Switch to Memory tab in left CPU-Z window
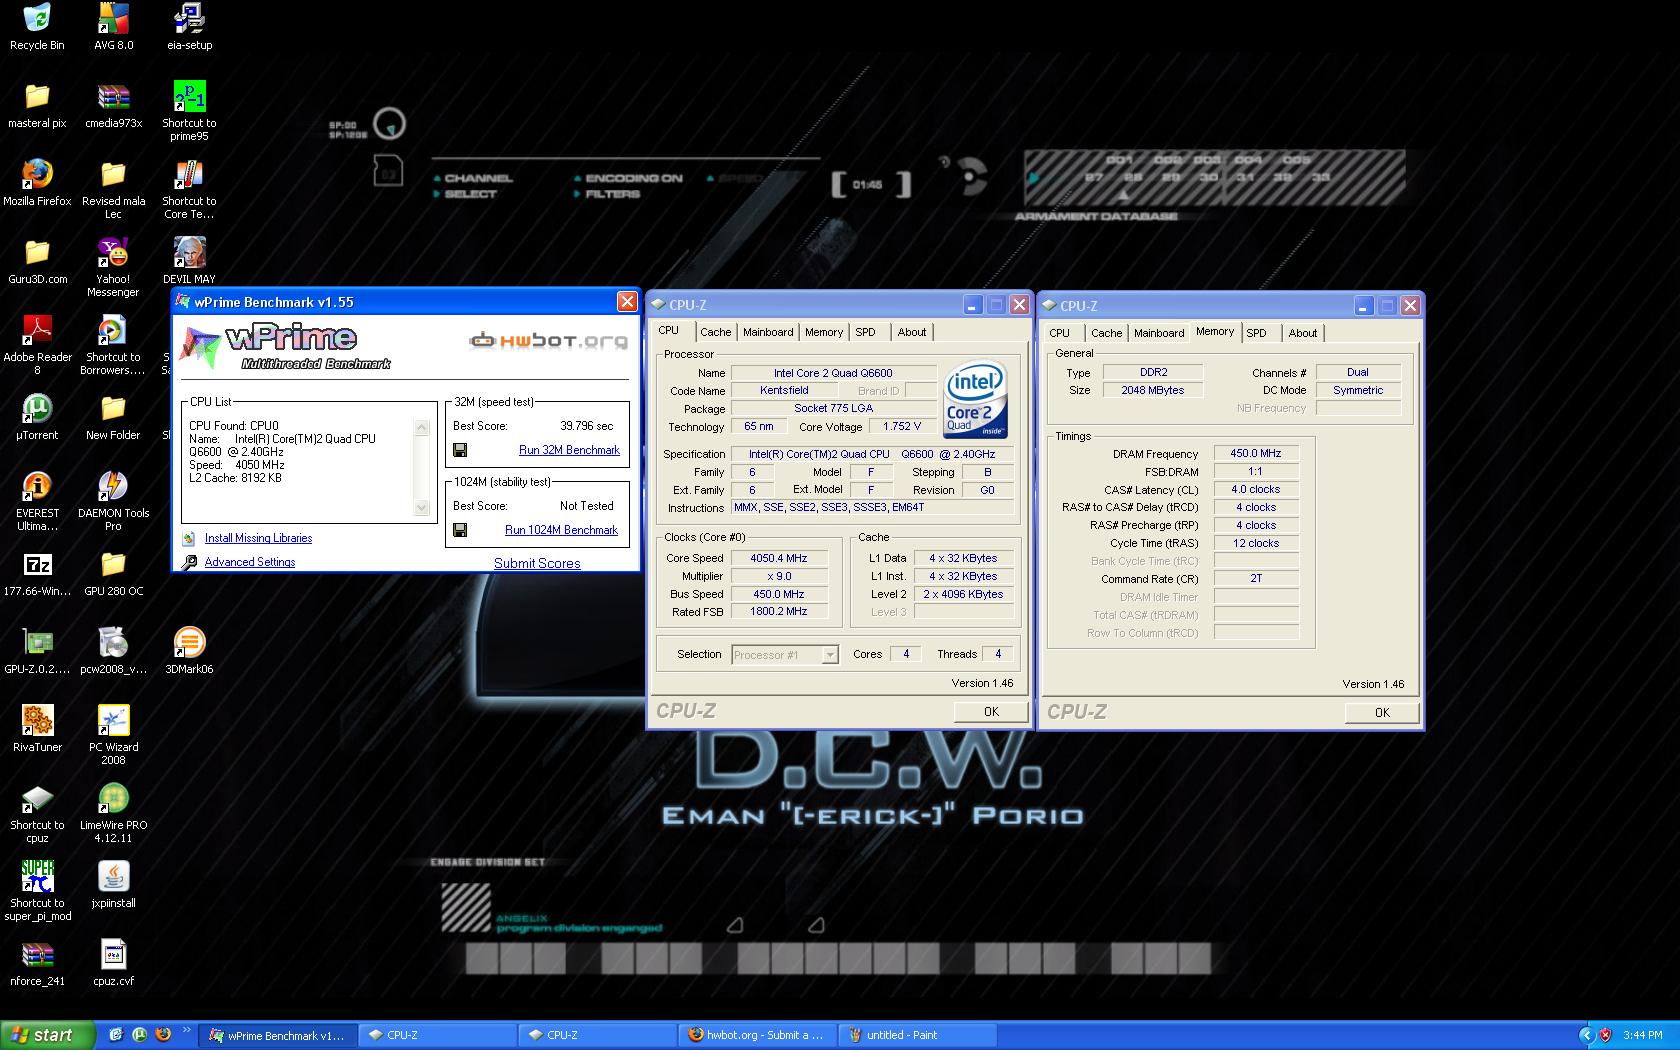1680x1050 pixels. [824, 332]
